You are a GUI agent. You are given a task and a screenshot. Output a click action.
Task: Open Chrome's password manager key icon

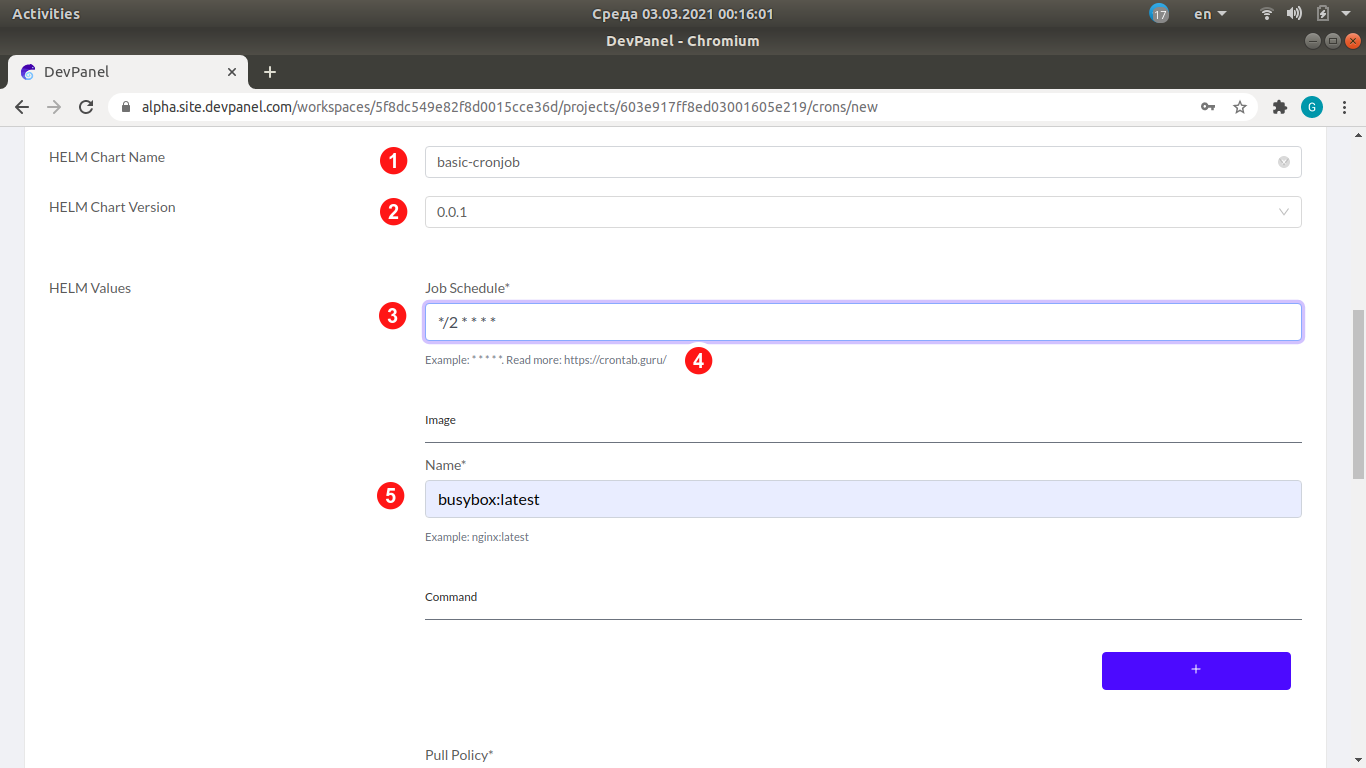coord(1208,106)
